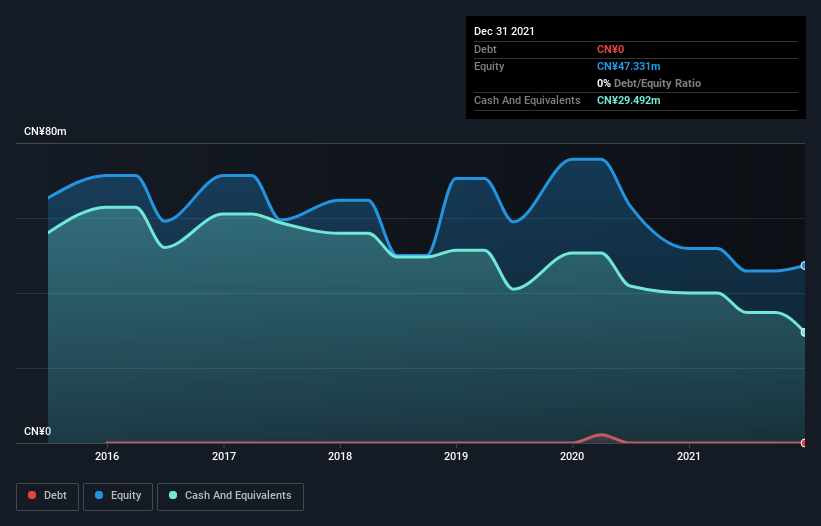Click the teal Cash endpoint marker

(x=804, y=332)
